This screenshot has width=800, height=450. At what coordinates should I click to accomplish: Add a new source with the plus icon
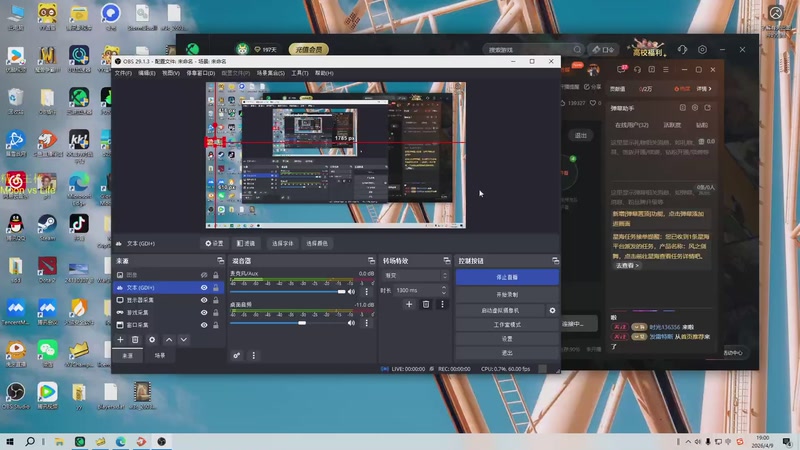point(120,340)
